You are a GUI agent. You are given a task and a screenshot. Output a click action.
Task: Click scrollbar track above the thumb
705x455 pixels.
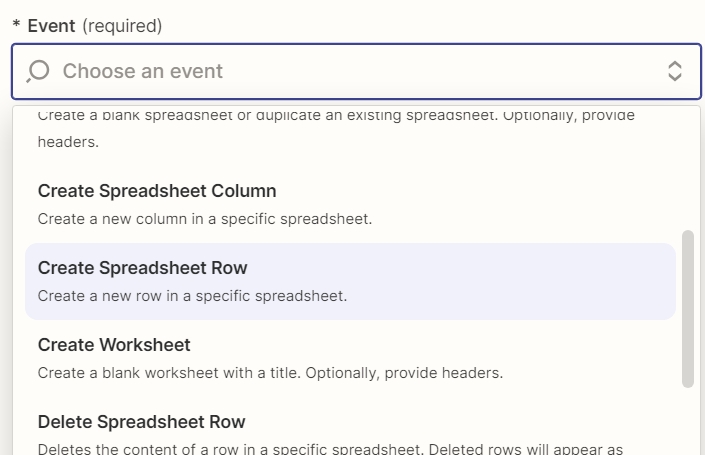coord(687,169)
